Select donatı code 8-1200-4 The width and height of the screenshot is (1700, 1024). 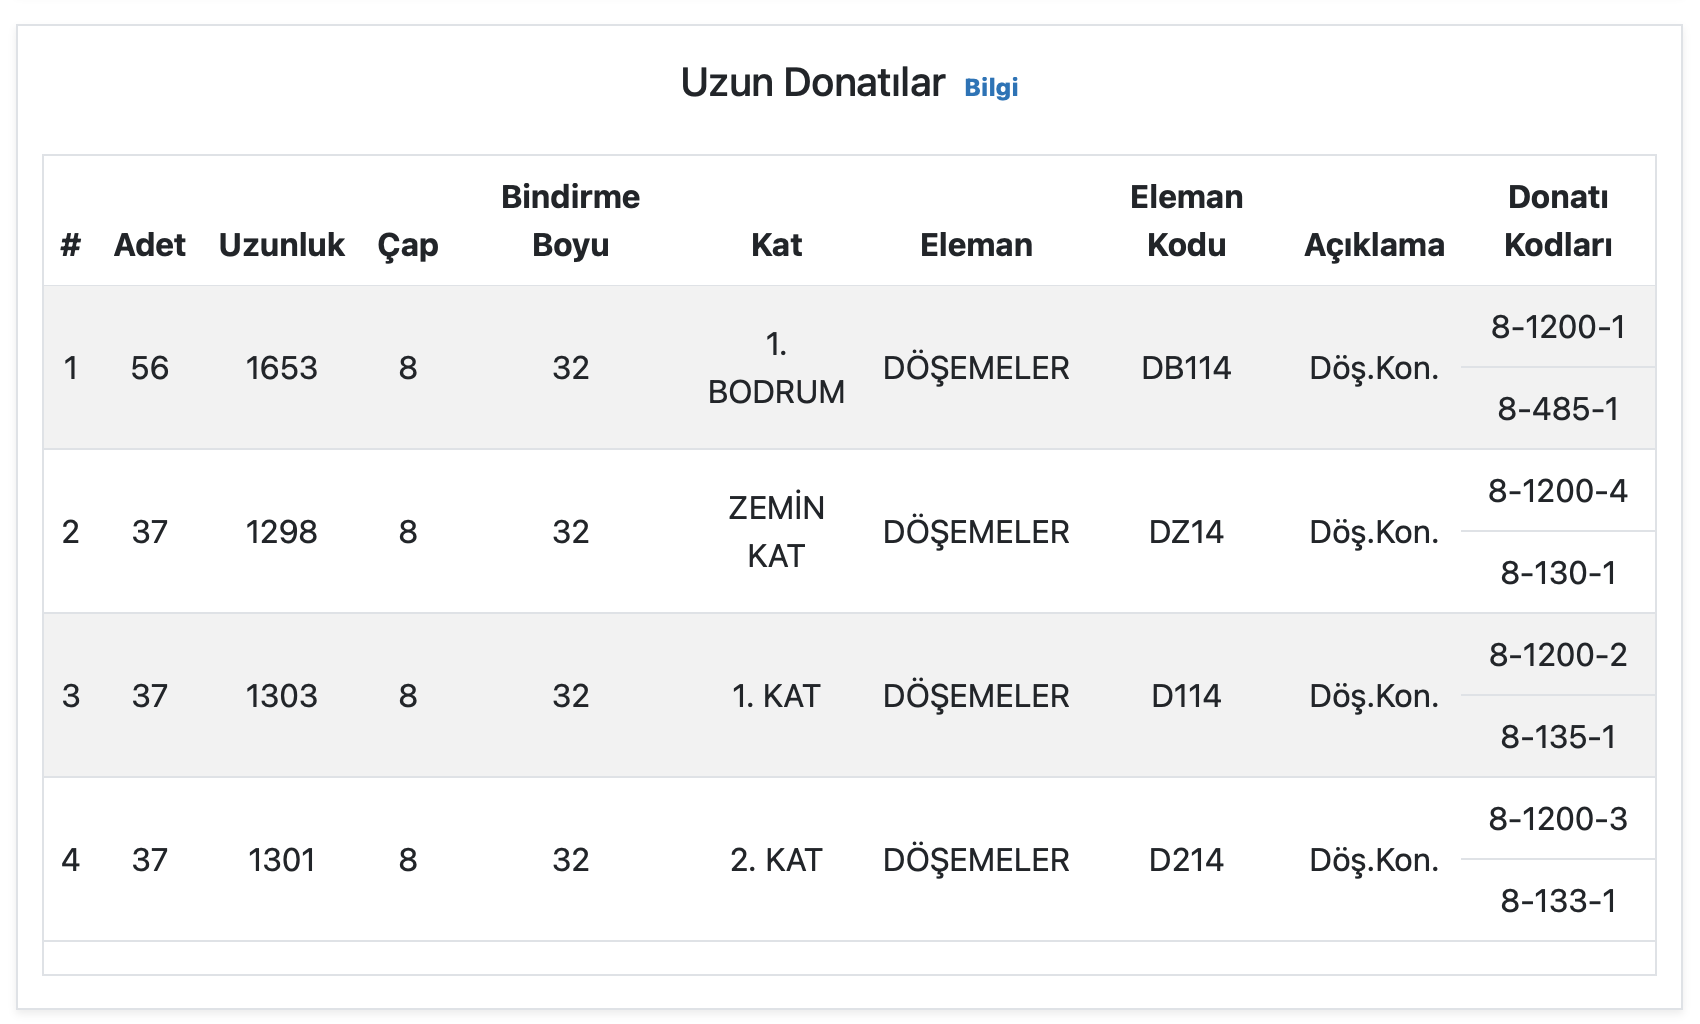tap(1558, 491)
